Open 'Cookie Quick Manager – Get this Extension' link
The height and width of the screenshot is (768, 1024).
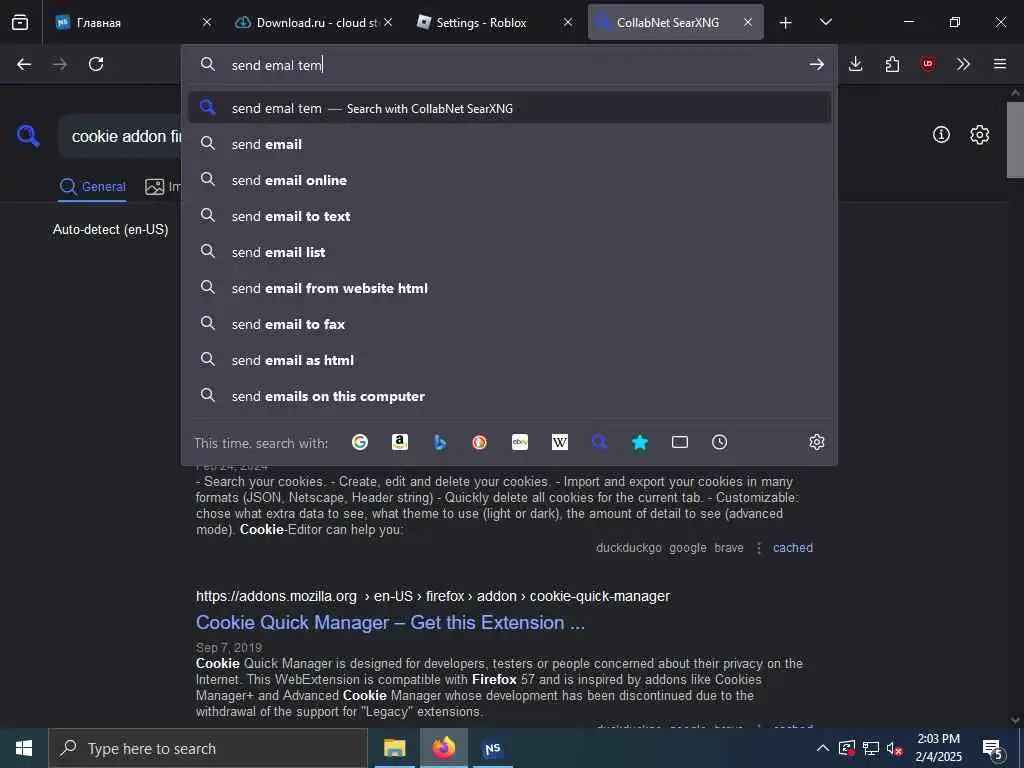[390, 622]
